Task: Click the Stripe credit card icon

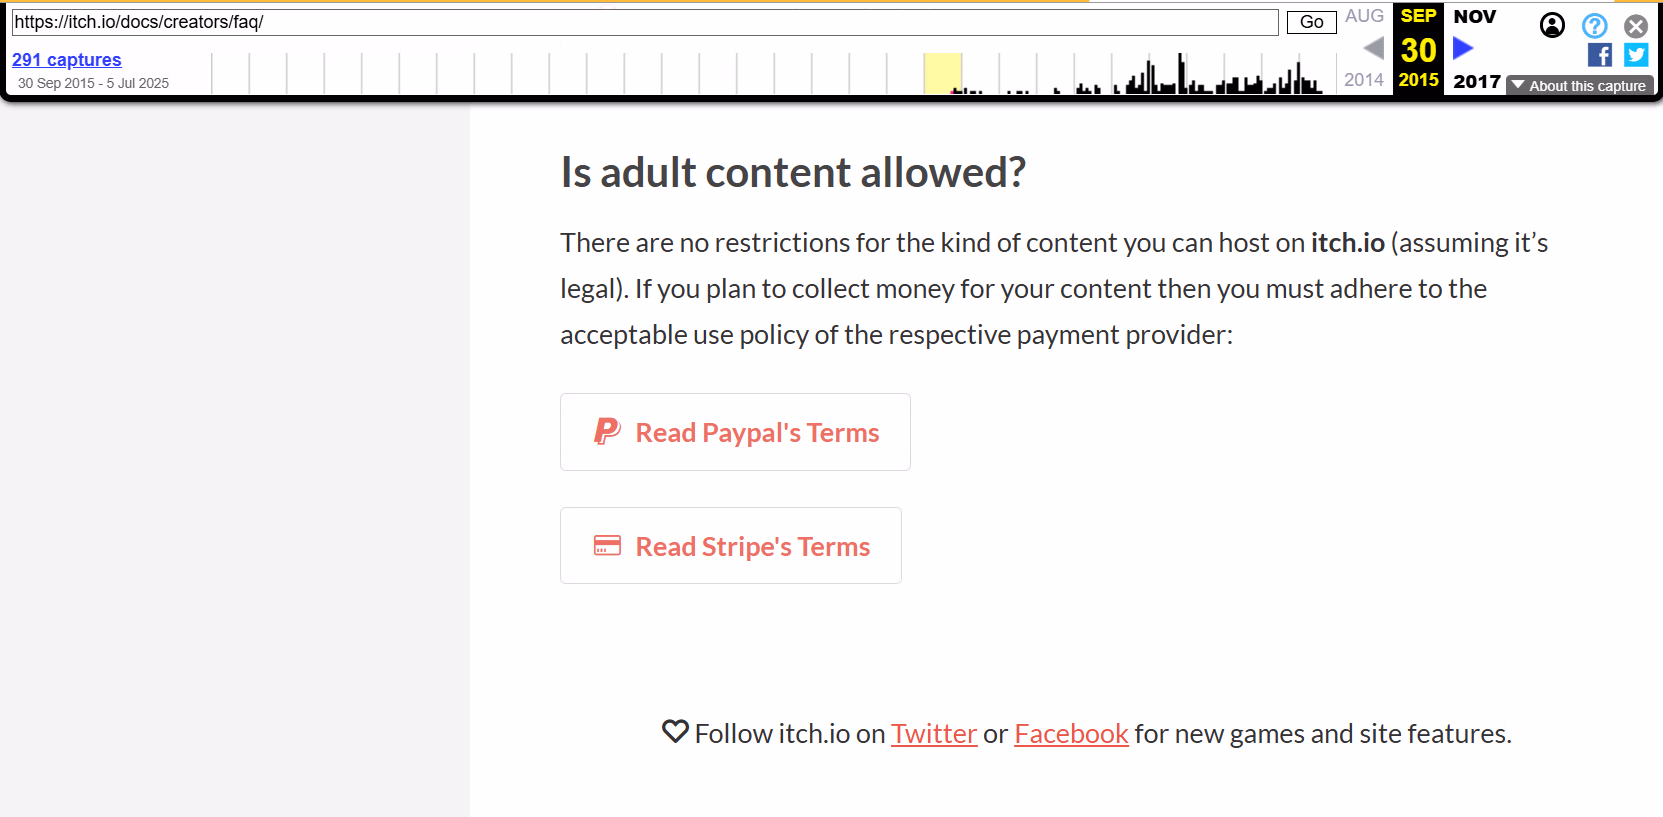Action: click(x=607, y=546)
